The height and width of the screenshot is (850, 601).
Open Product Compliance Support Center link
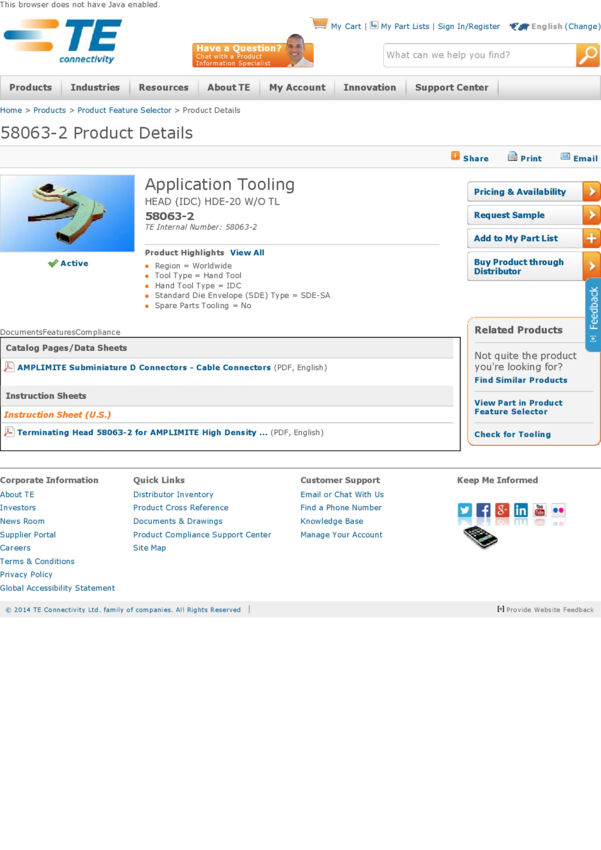tap(202, 535)
